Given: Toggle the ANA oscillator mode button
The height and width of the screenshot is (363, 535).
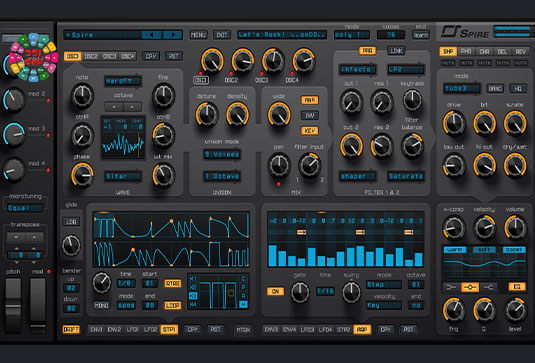Looking at the screenshot, I should pos(309,100).
